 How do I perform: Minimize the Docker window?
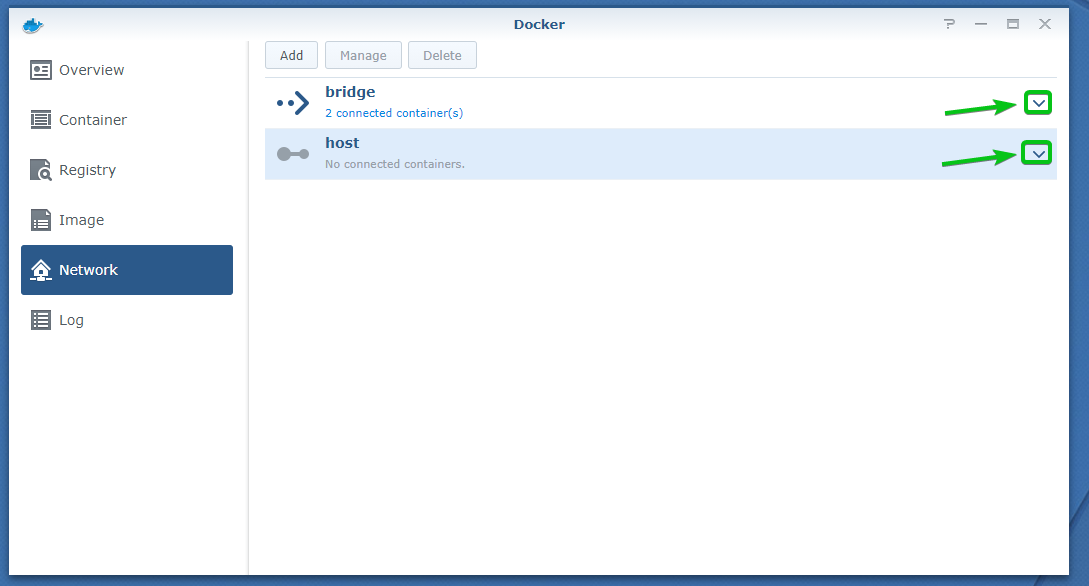point(981,24)
